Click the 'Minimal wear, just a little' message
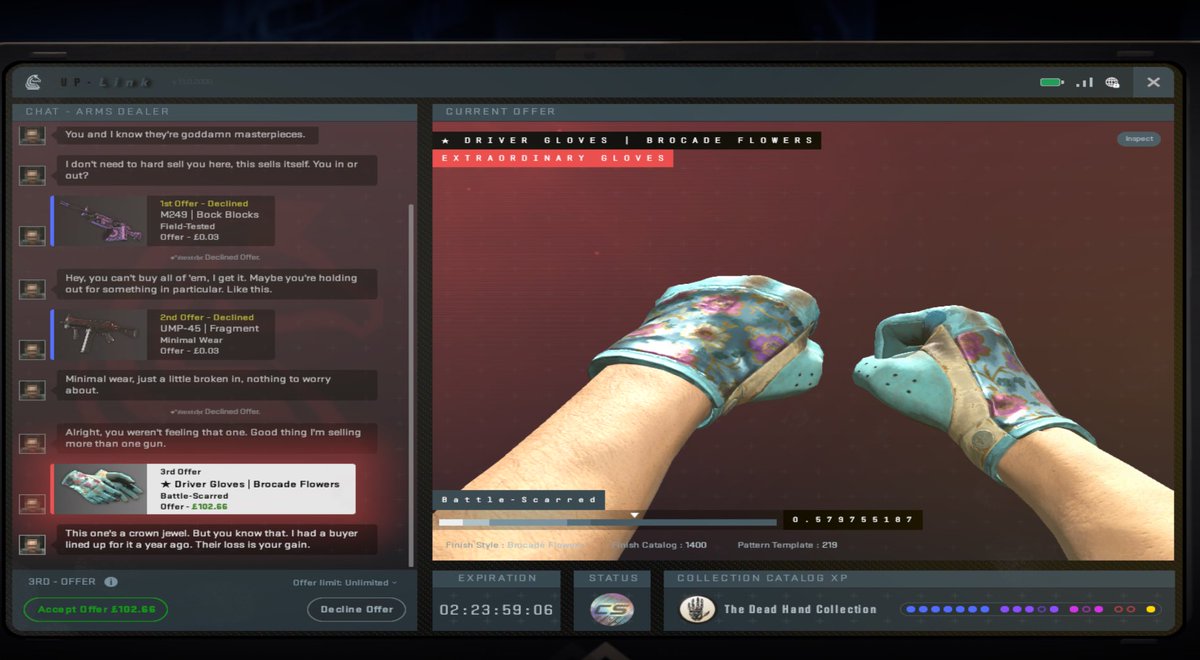The image size is (1200, 660). pos(217,385)
